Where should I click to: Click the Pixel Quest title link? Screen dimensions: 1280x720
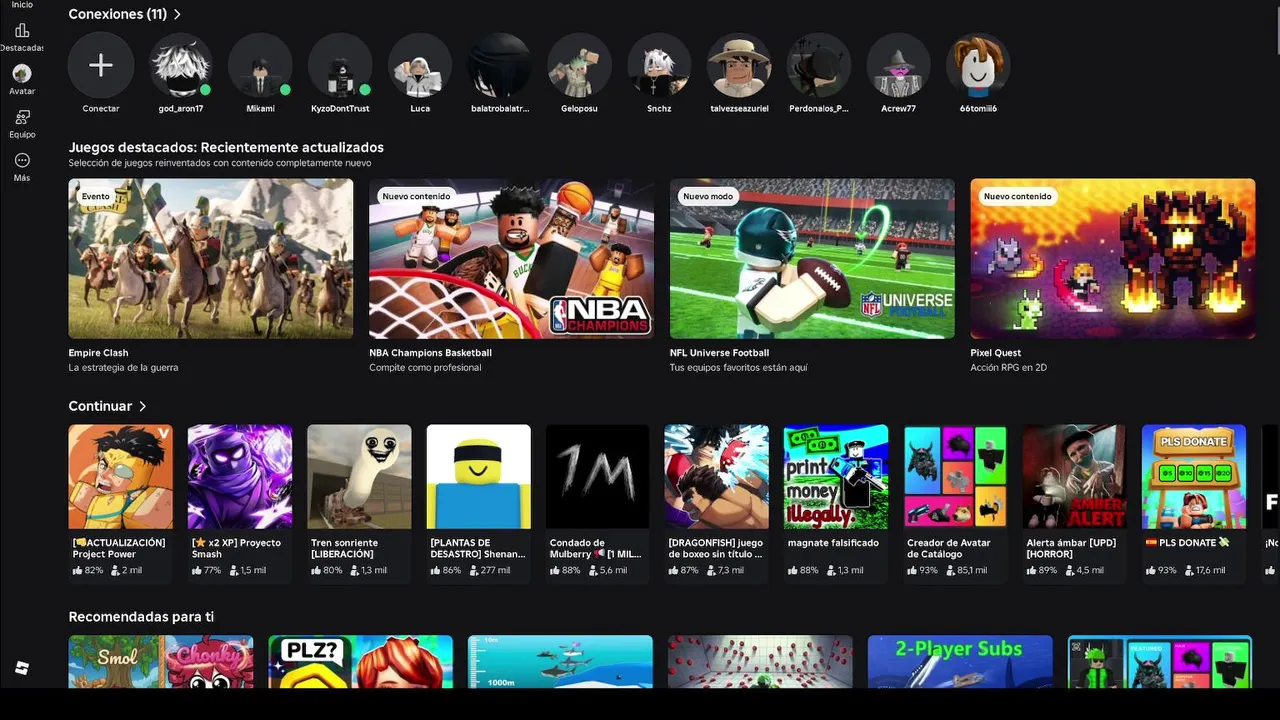tap(995, 353)
